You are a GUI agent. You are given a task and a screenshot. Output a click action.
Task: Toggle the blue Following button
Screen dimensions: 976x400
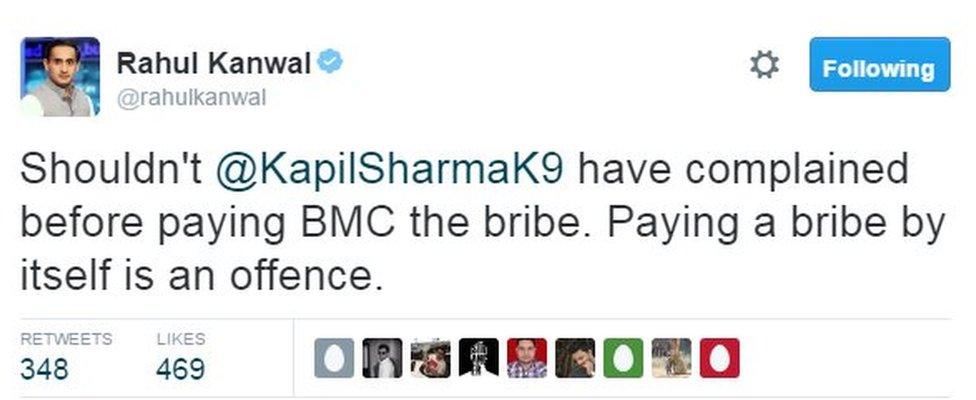pos(880,65)
